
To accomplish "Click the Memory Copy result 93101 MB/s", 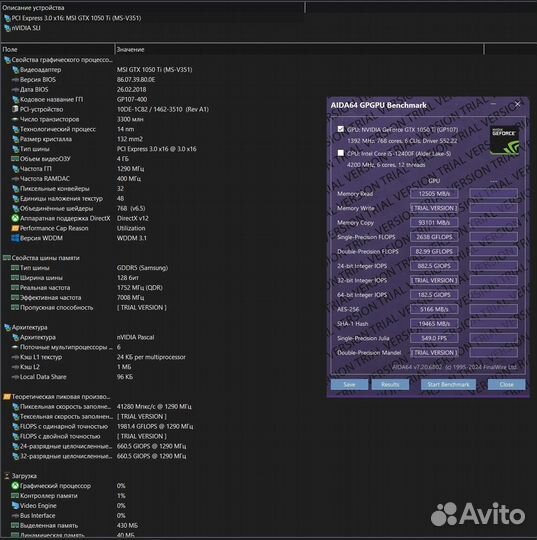I will tap(434, 223).
